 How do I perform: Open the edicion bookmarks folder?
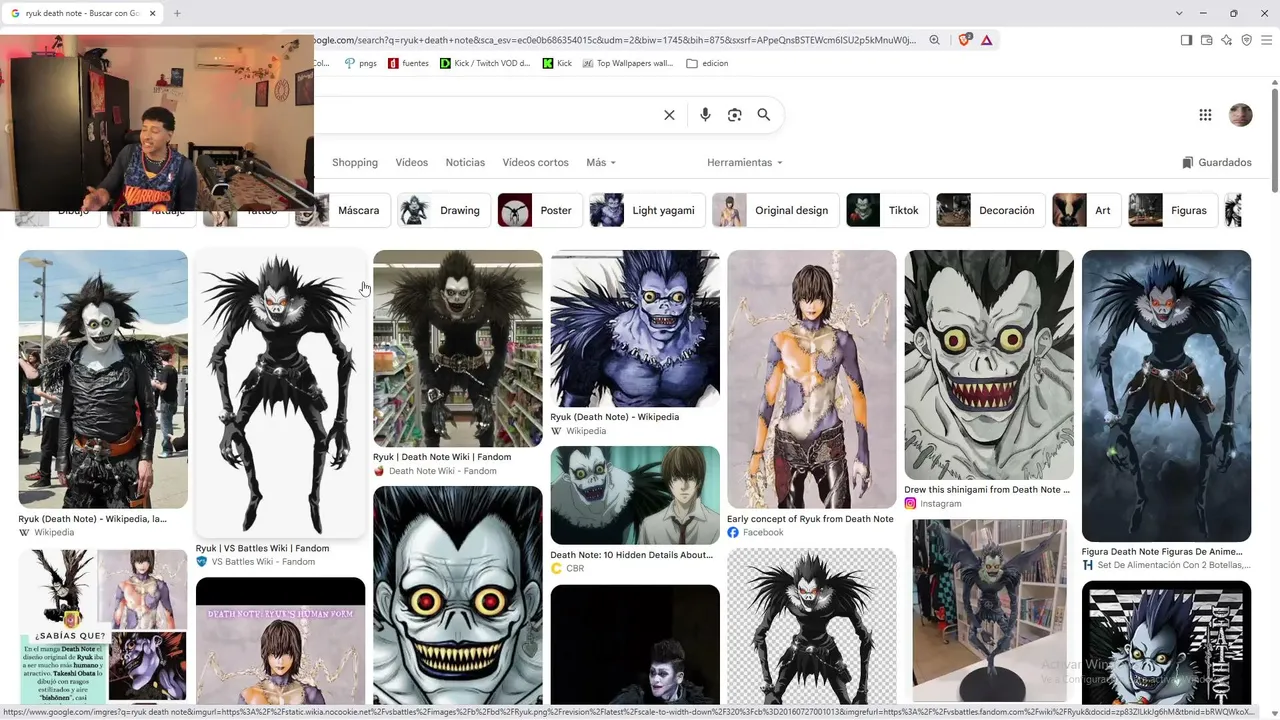pyautogui.click(x=707, y=63)
